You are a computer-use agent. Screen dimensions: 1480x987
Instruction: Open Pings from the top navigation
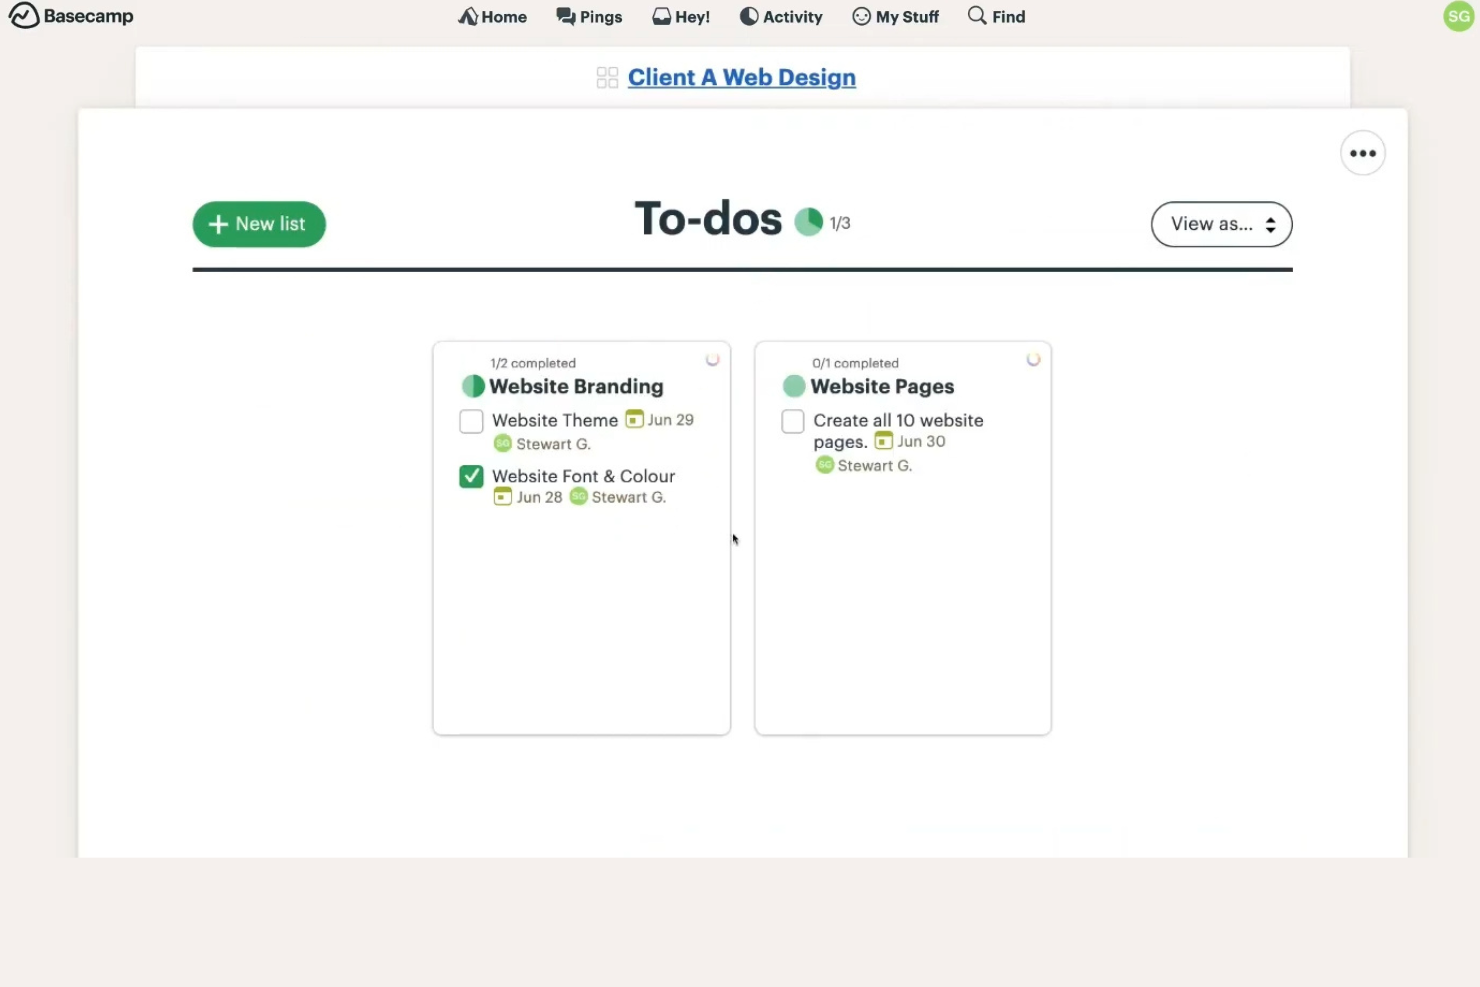coord(589,16)
